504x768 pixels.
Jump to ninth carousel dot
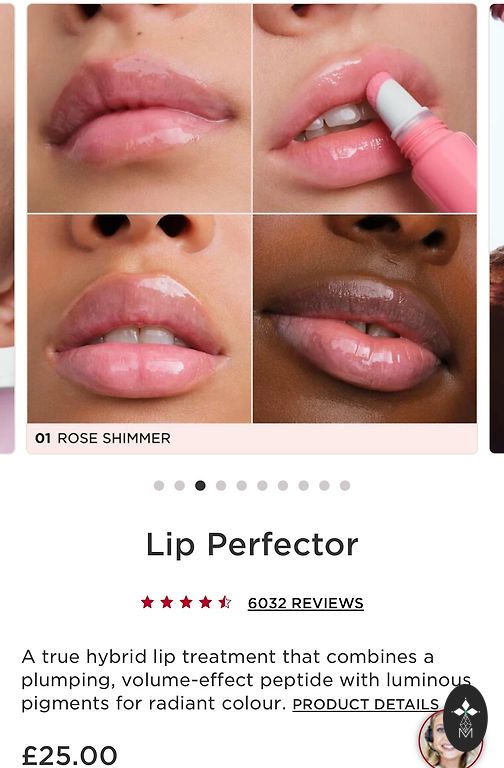[x=324, y=485]
